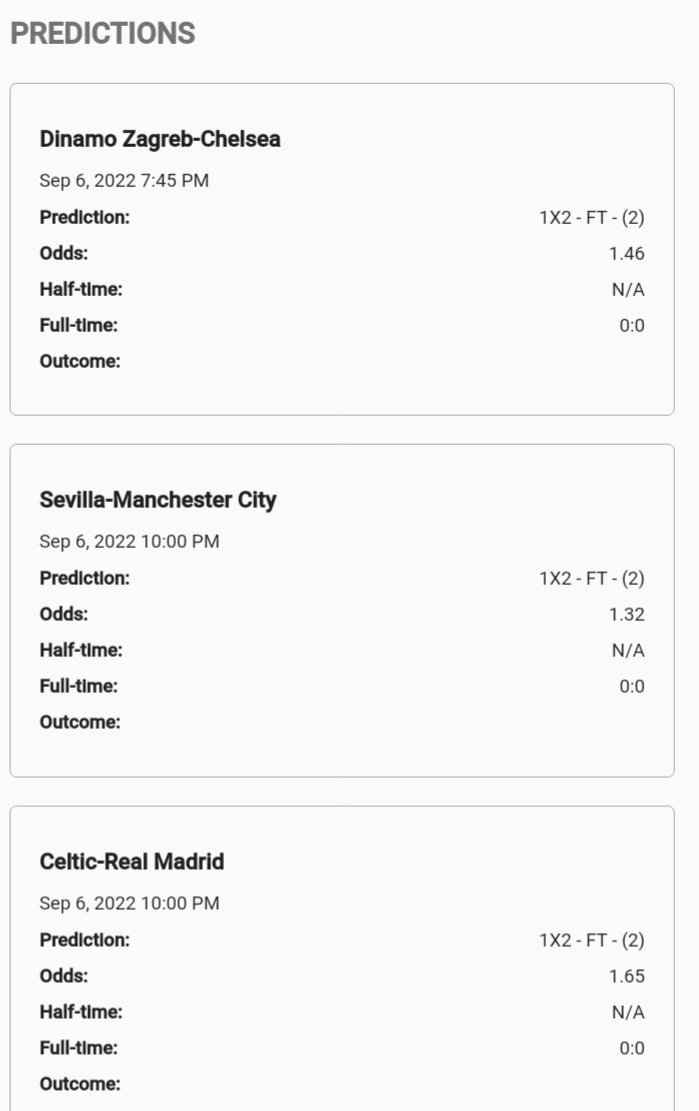Screen dimensions: 699x1111
Task: Open the Sevilla-Manchester City match title
Action: point(158,500)
